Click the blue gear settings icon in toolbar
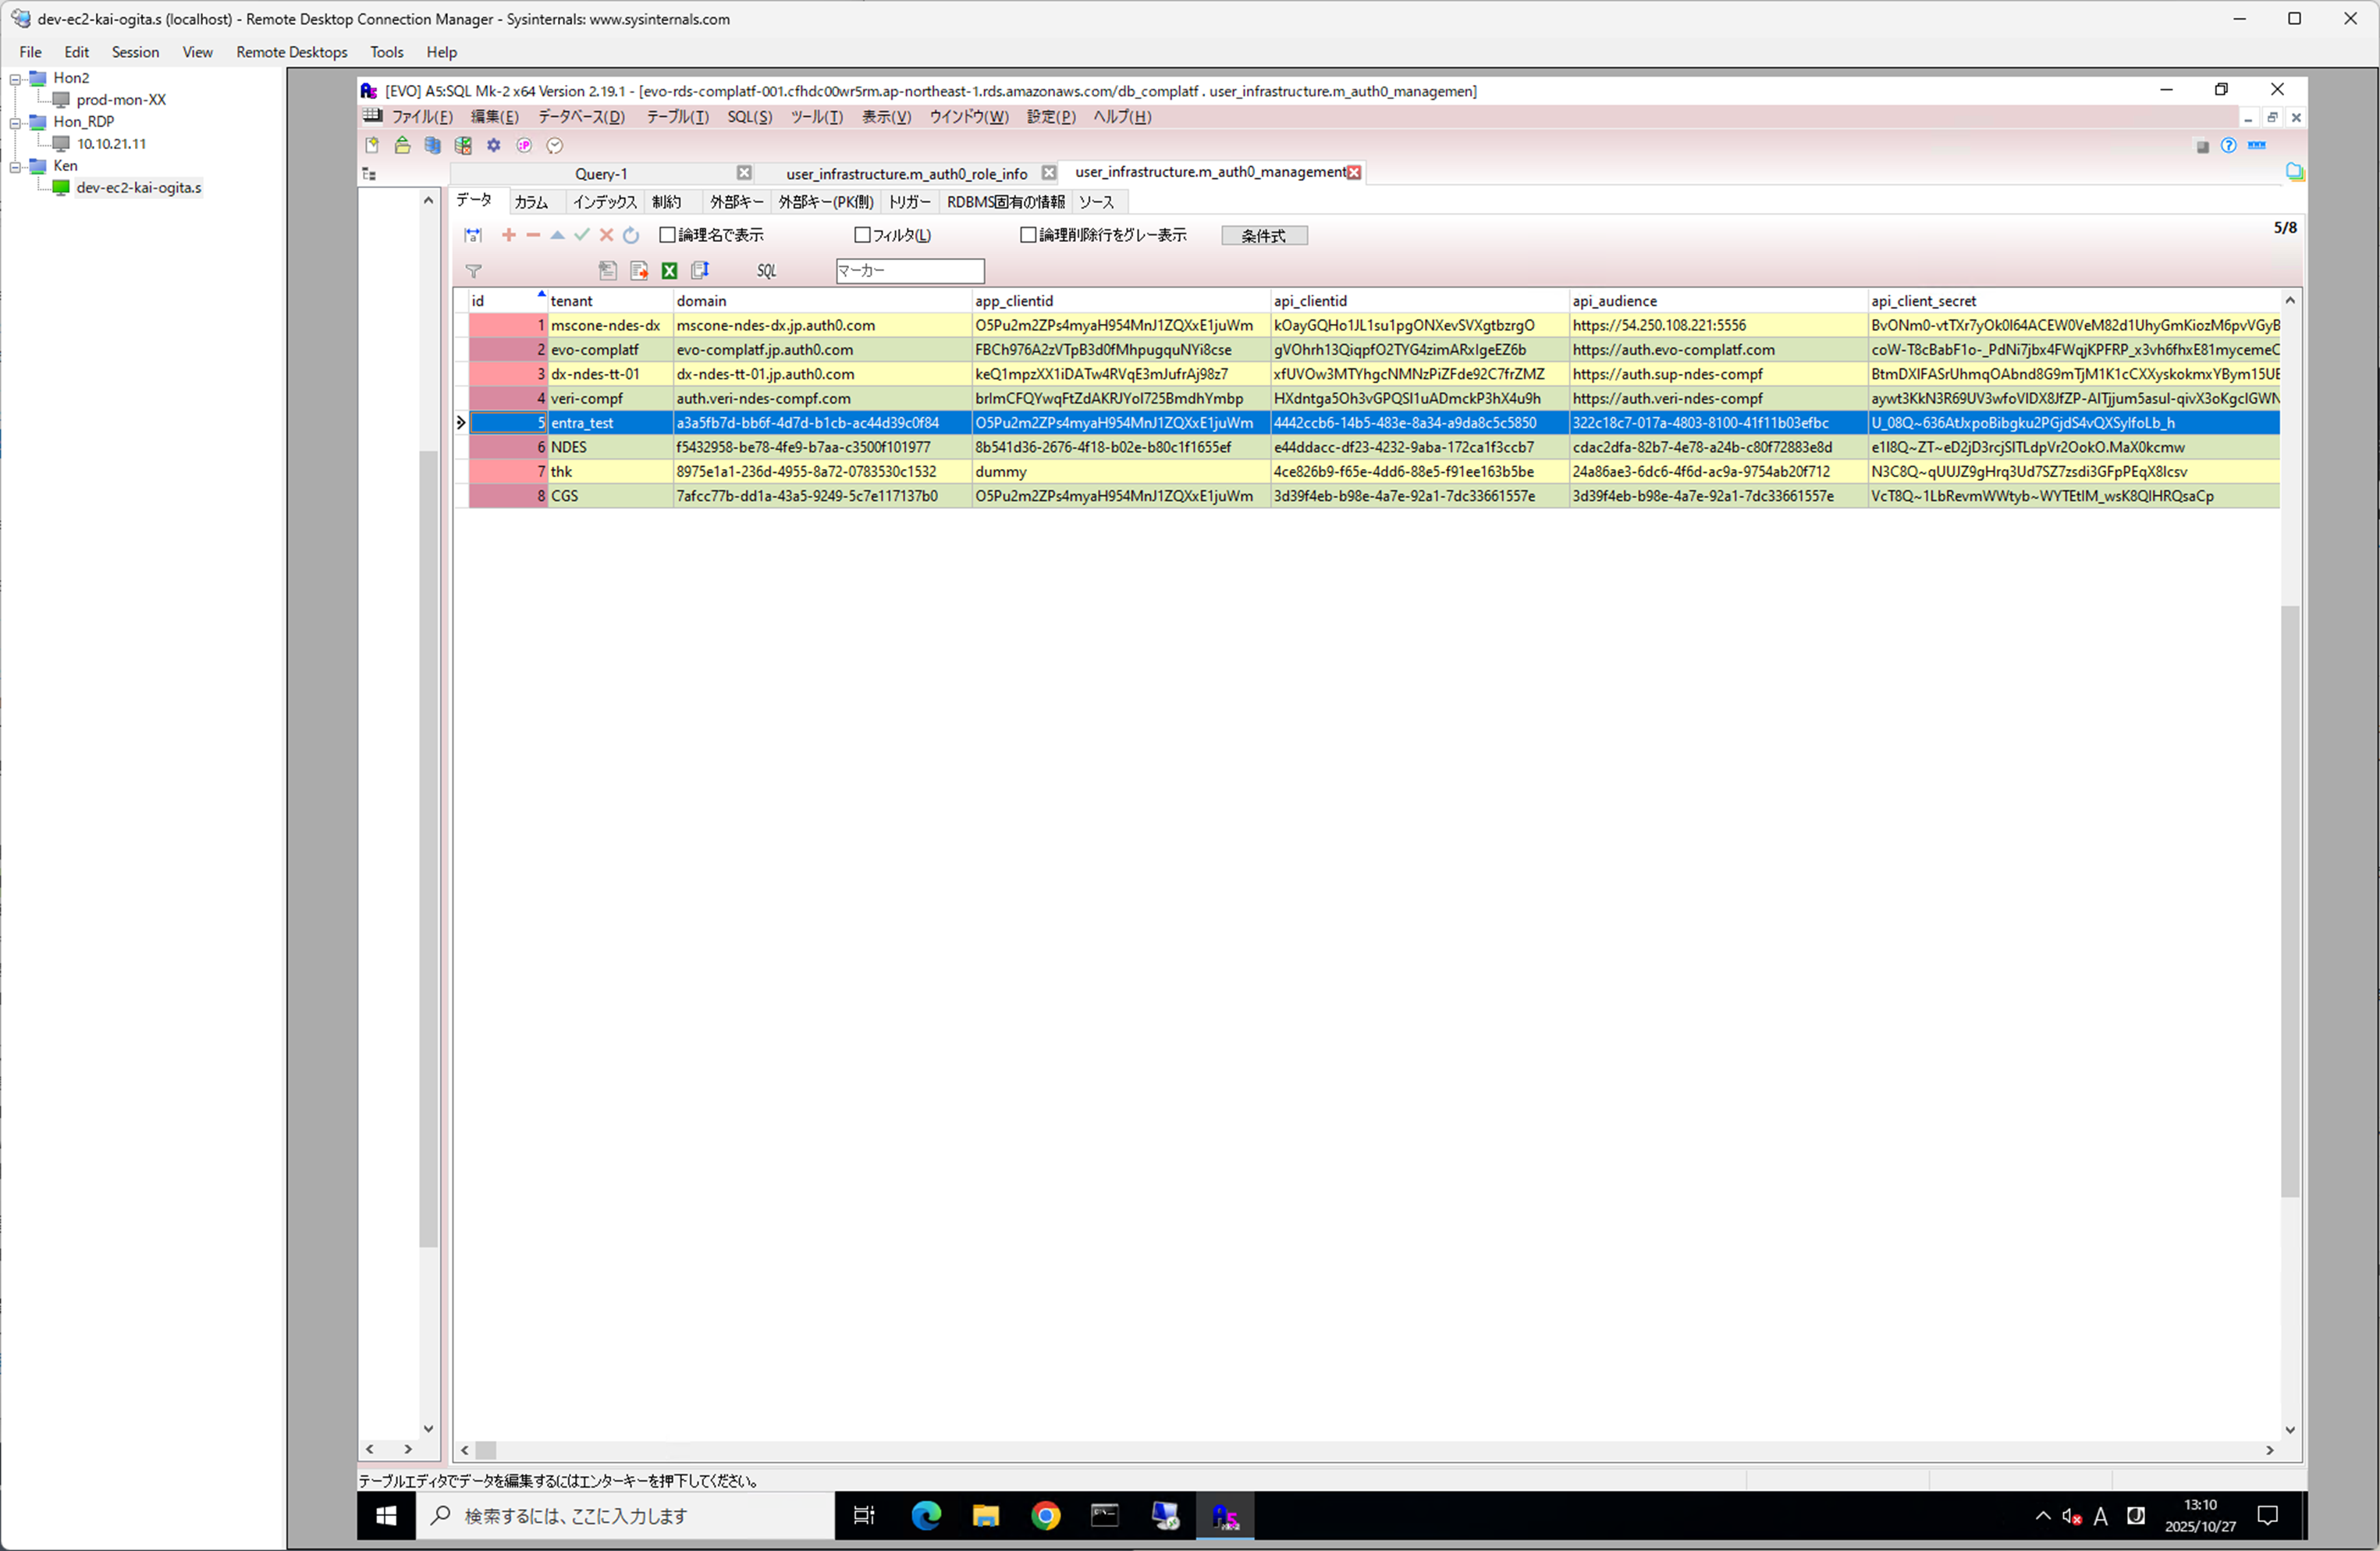Image resolution: width=2380 pixels, height=1551 pixels. [494, 146]
